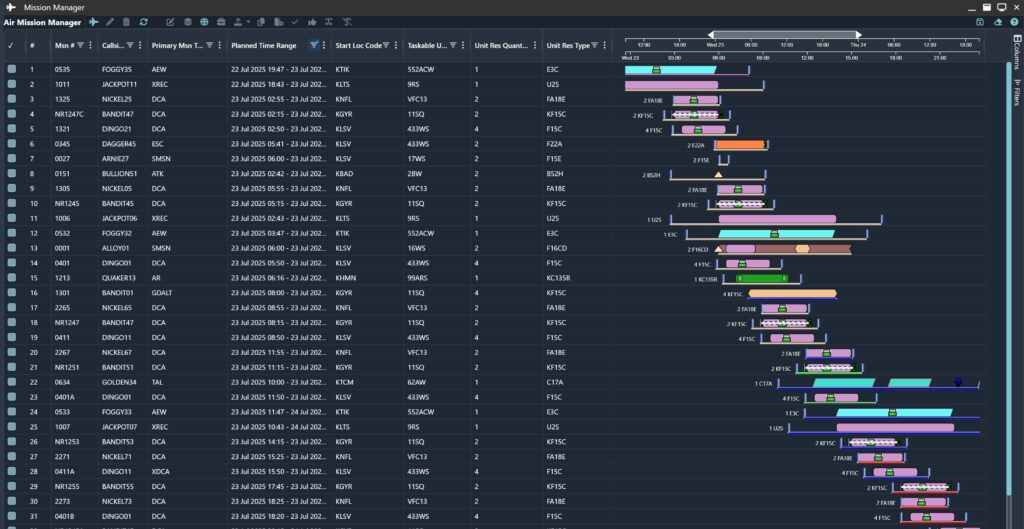This screenshot has width=1024, height=529.
Task: Click the thumbs-up toolbar icon
Action: [312, 22]
